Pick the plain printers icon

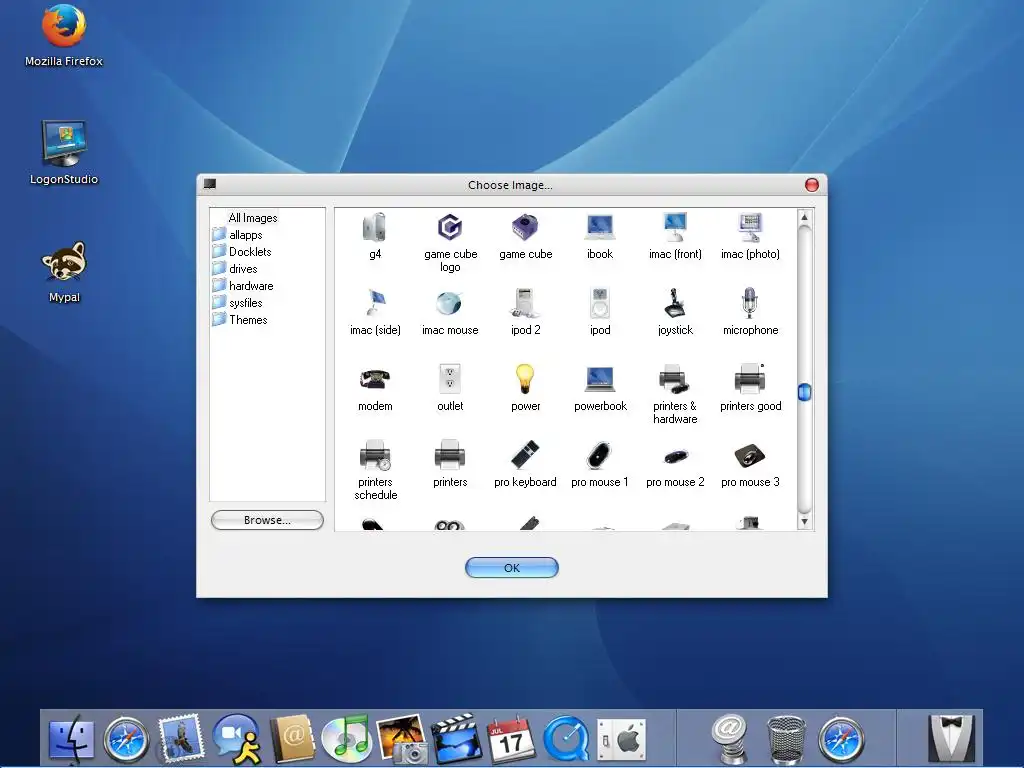pos(450,455)
